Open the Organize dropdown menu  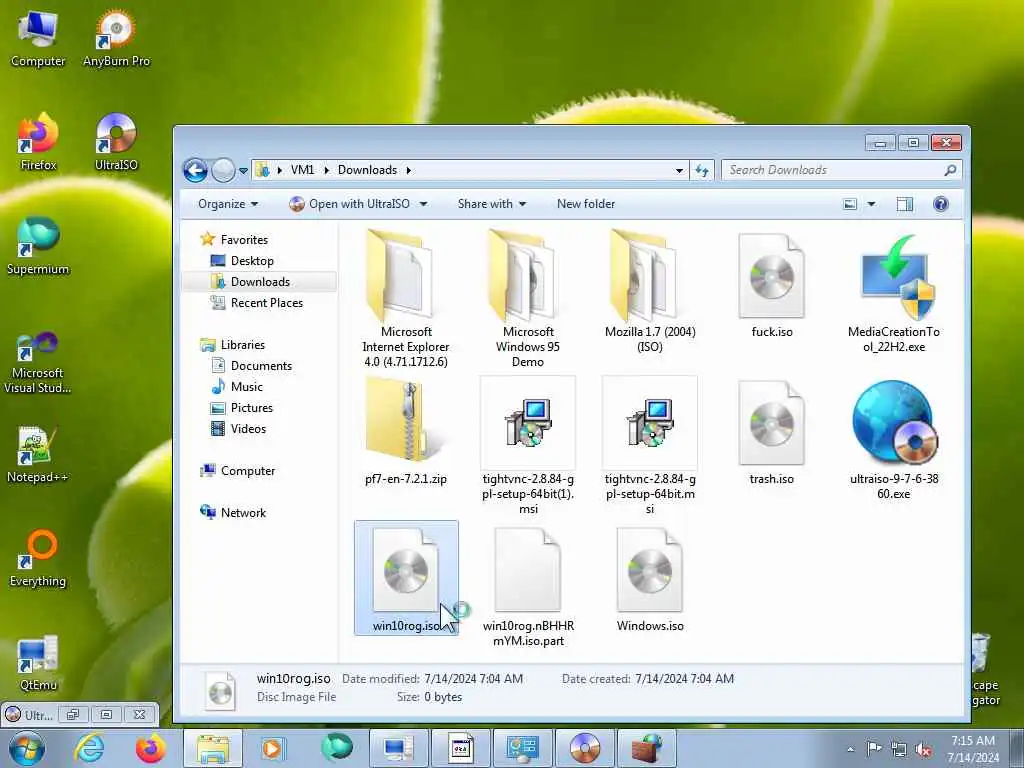(x=228, y=204)
